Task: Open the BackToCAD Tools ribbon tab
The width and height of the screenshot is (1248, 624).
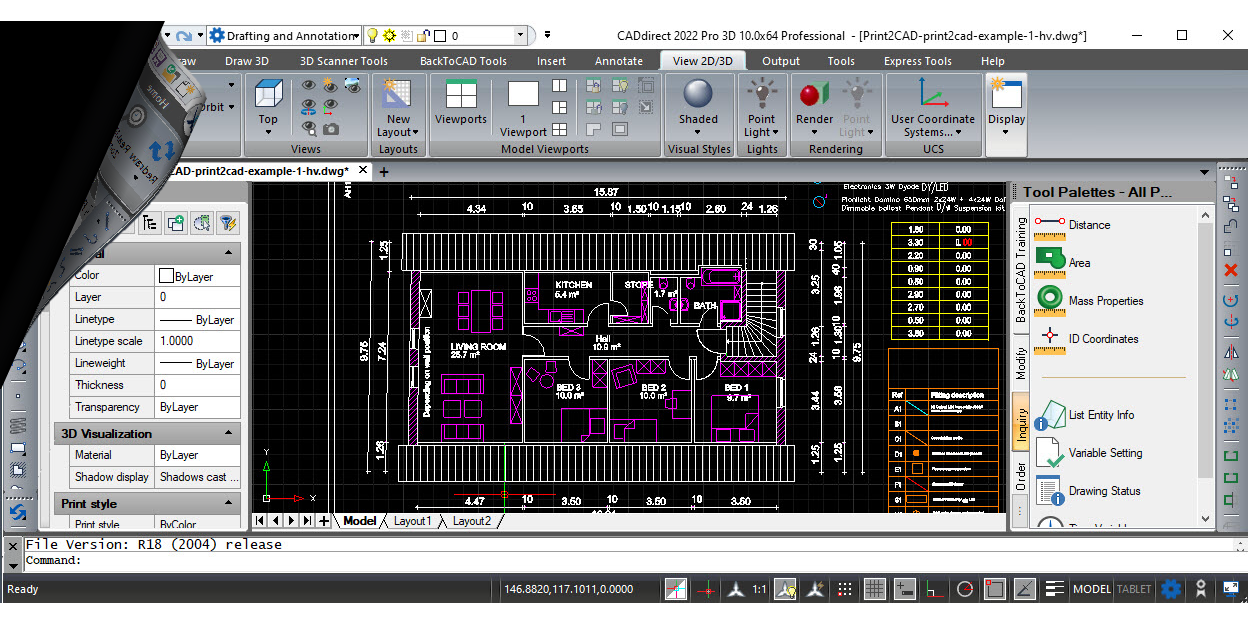Action: point(463,61)
